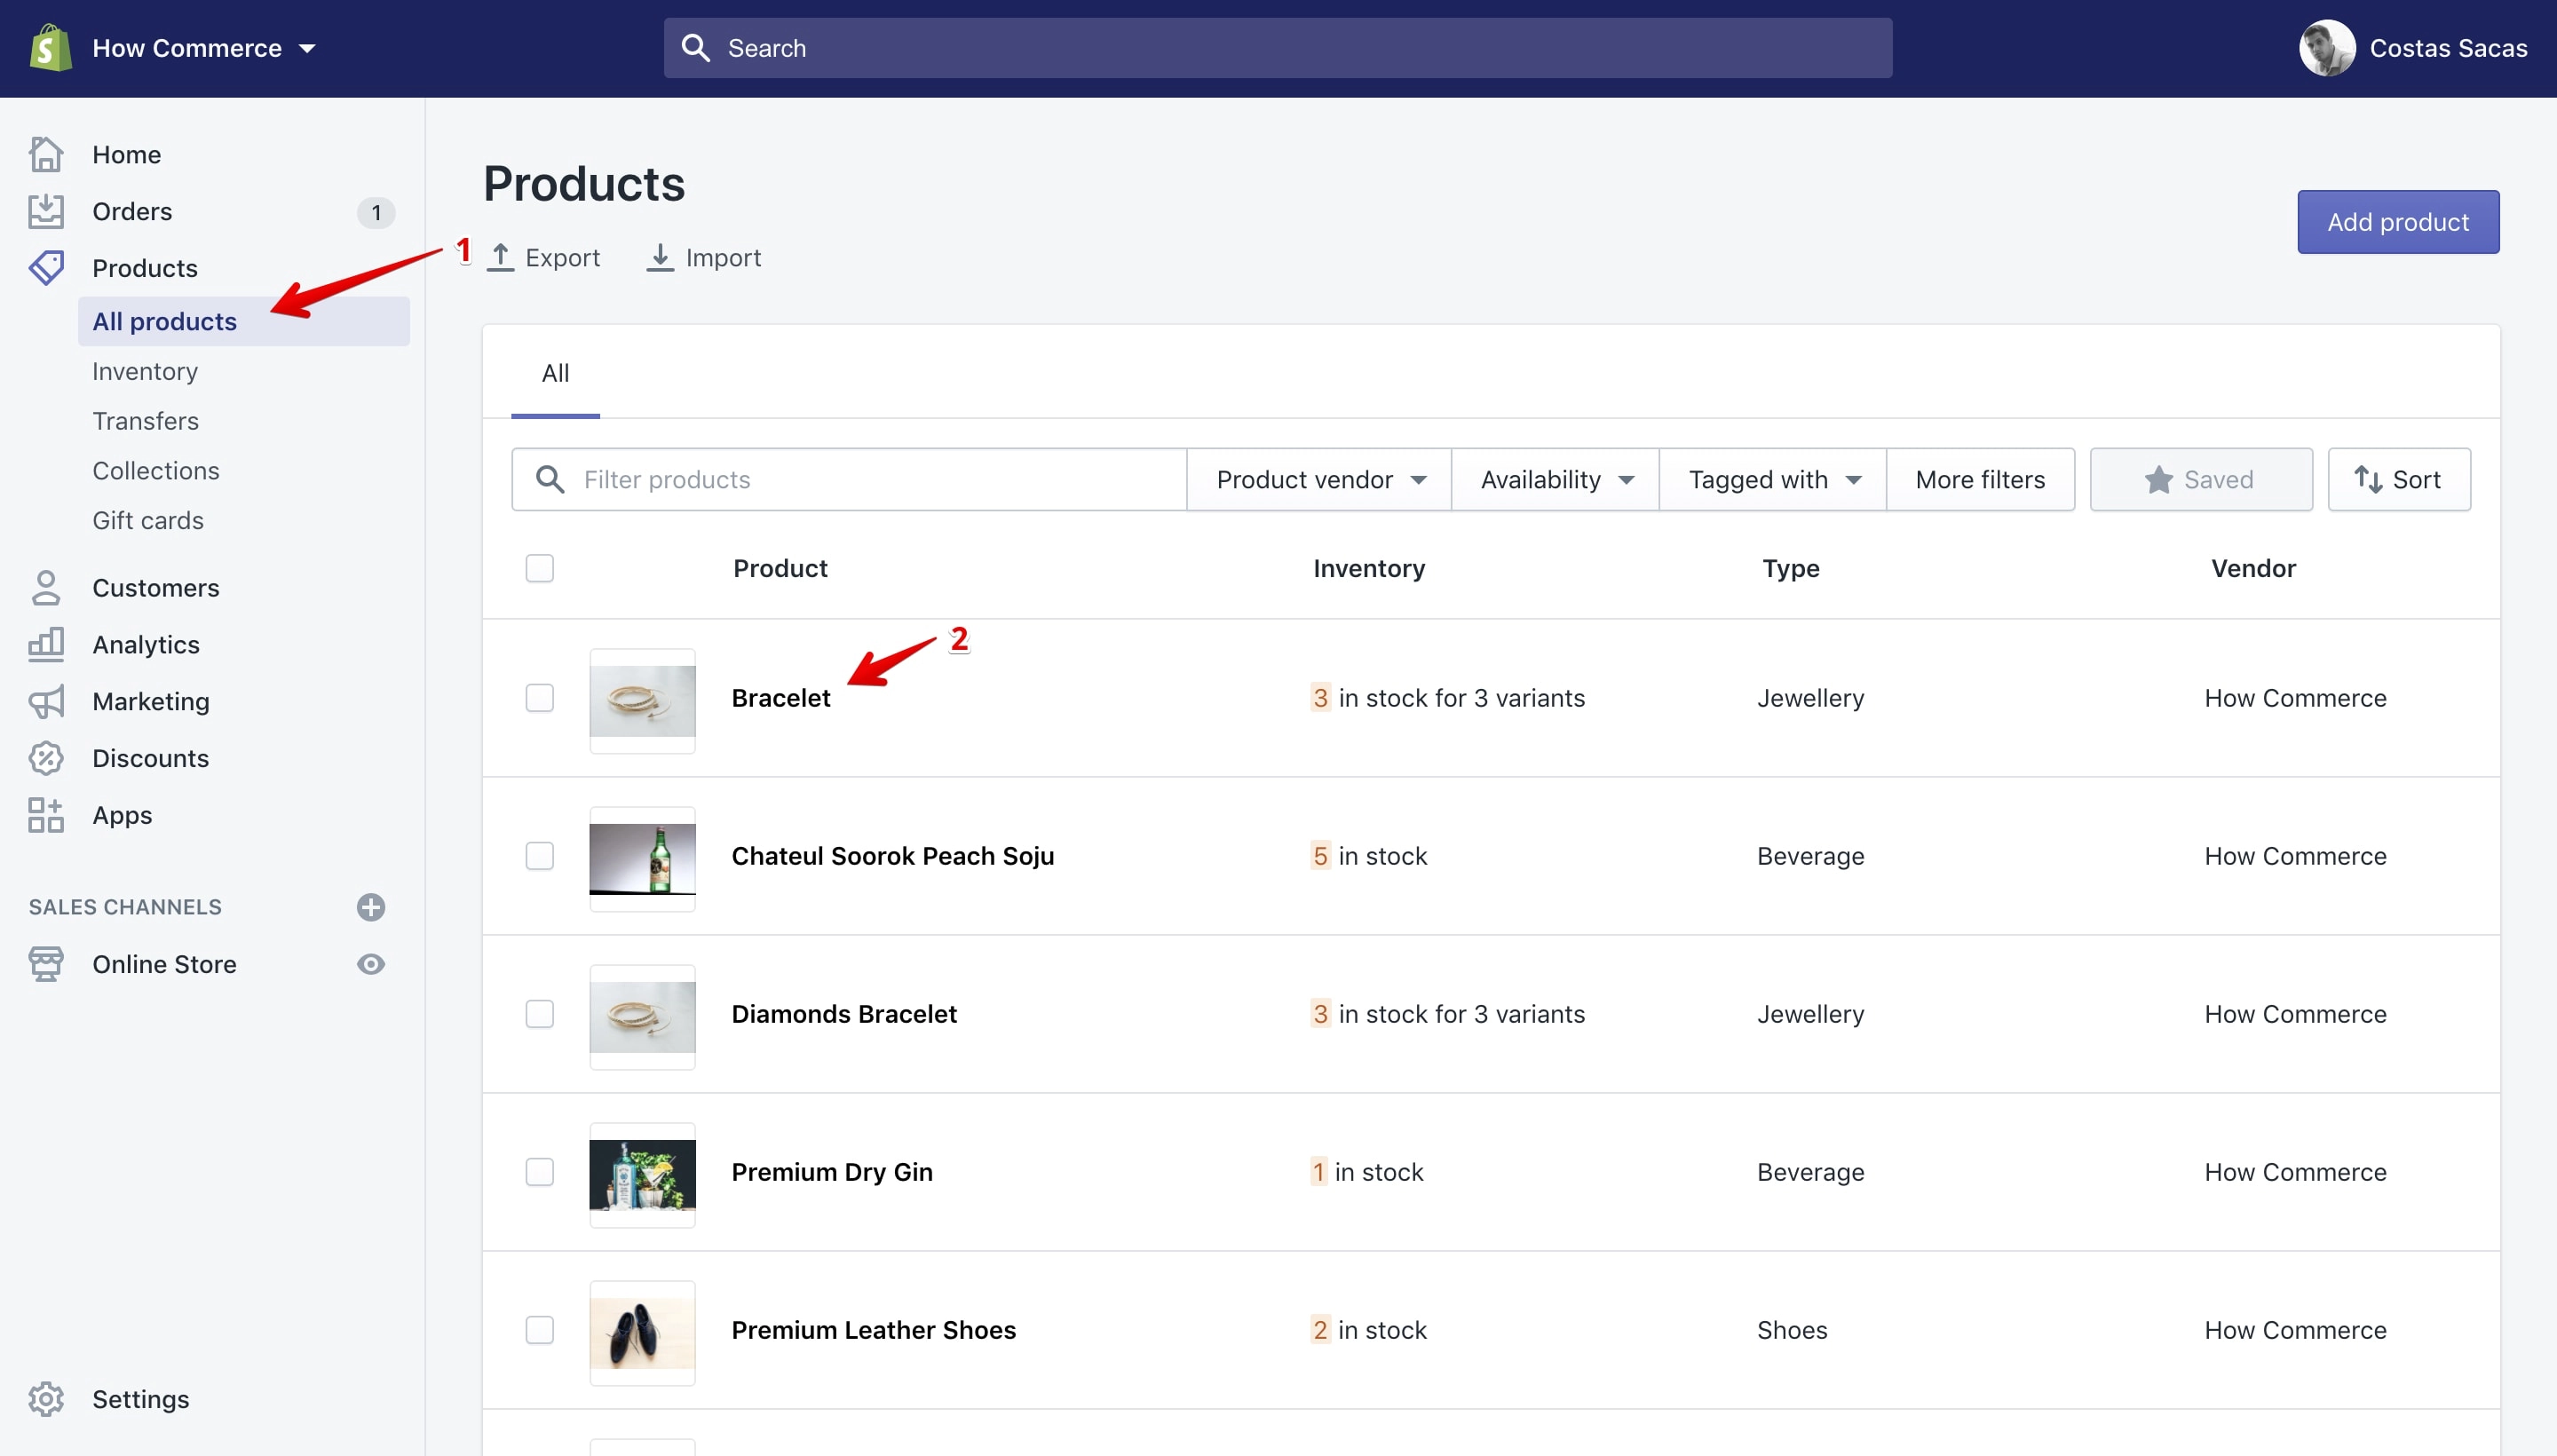Click the Online Store storefront icon
Image resolution: width=2557 pixels, height=1456 pixels.
pos(46,964)
